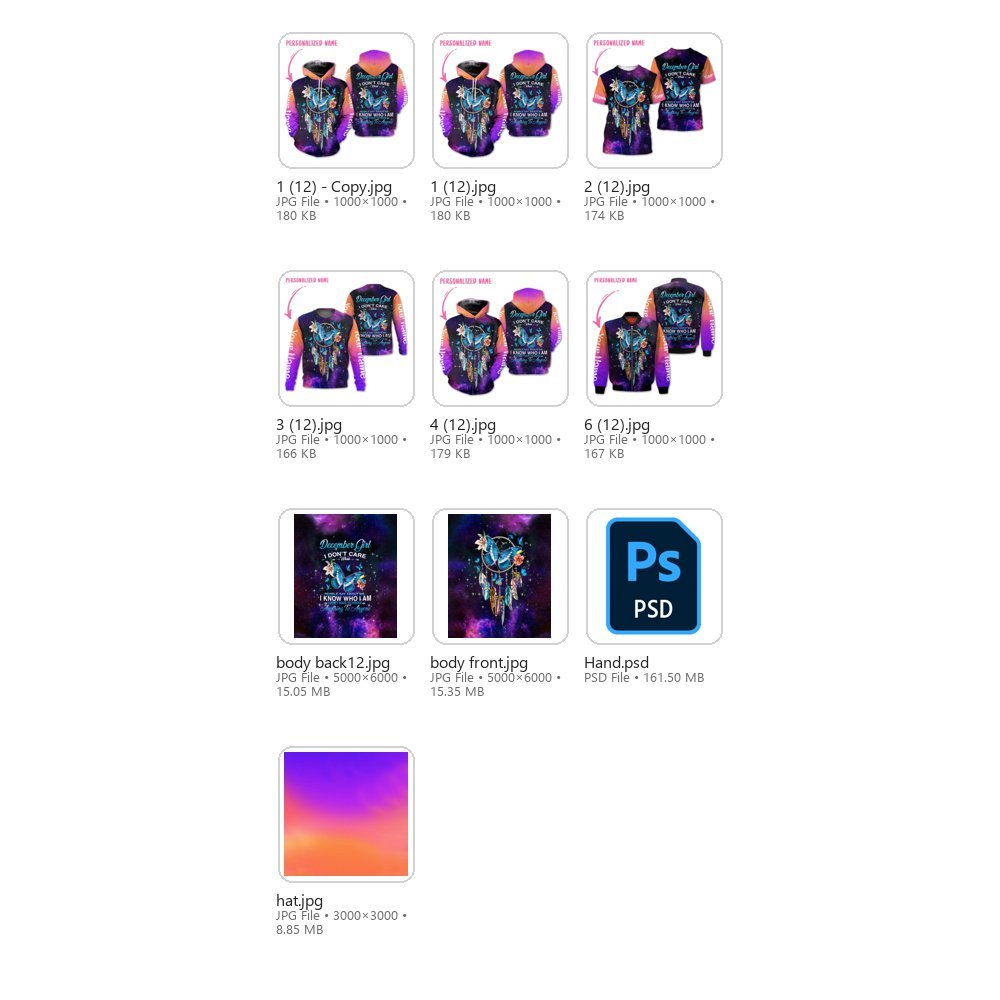Select the hat.jpg gradient thumbnail
The image size is (1000, 1000).
[x=346, y=814]
